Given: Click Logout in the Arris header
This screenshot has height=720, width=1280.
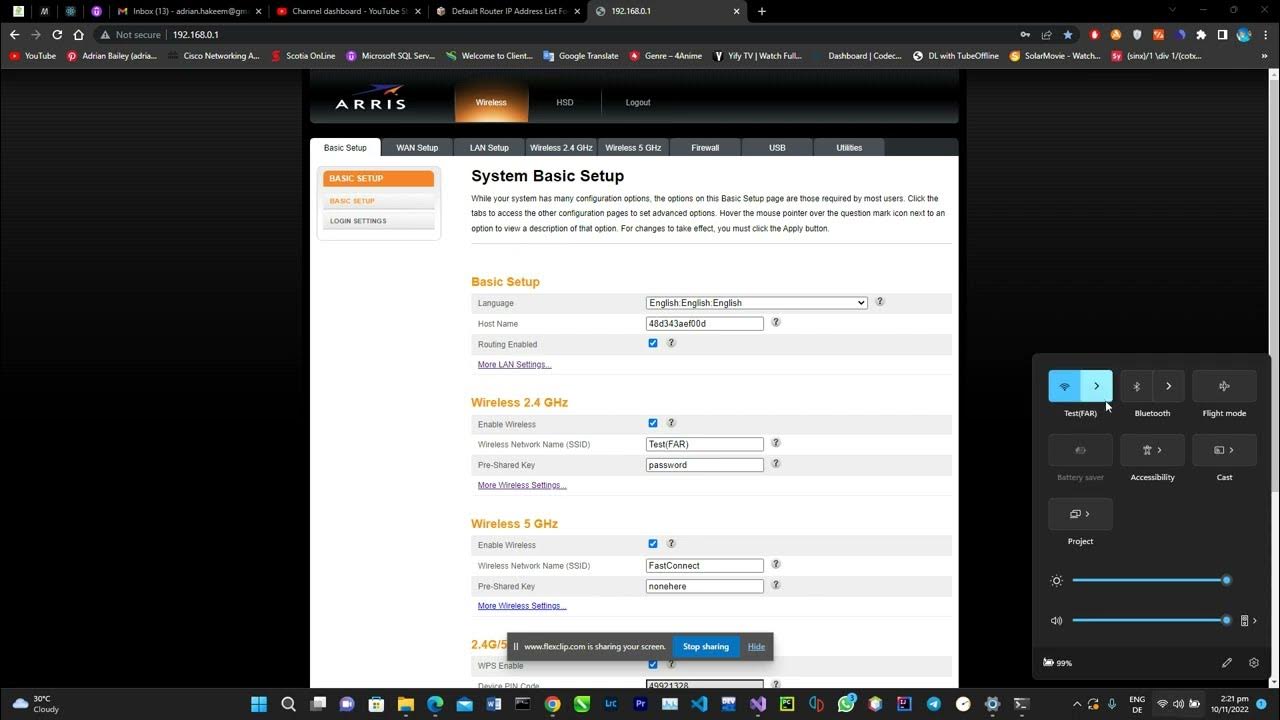Looking at the screenshot, I should [638, 102].
